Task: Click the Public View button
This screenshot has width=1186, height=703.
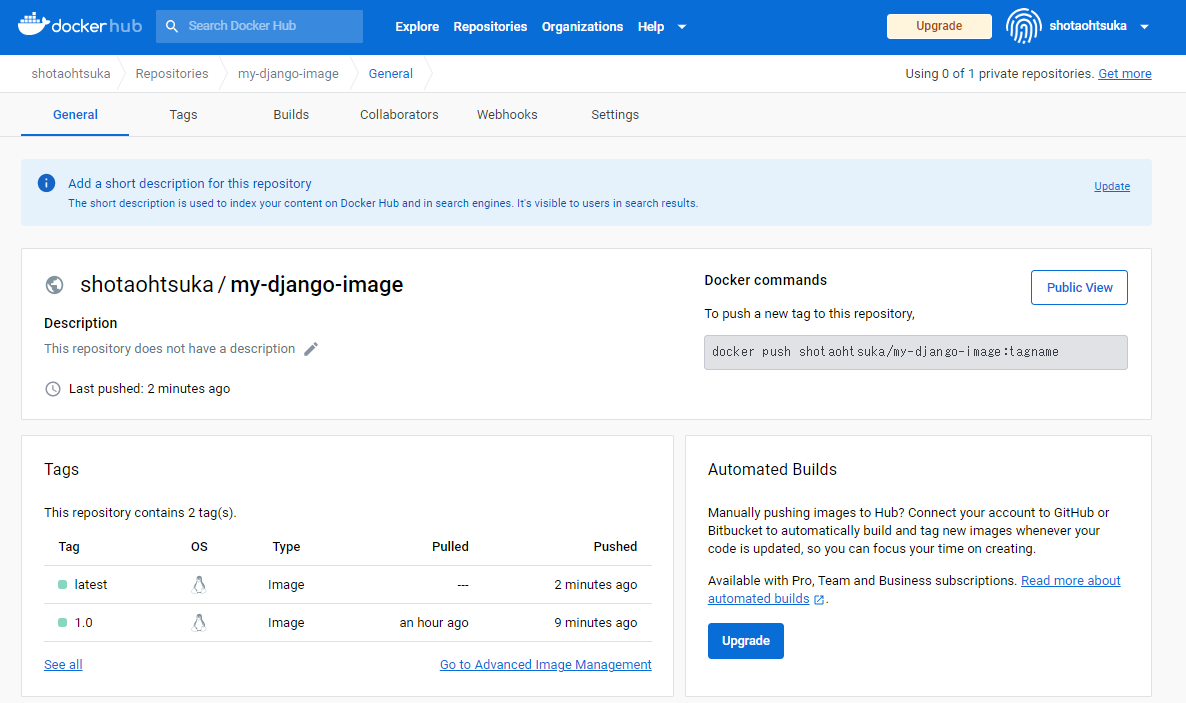Action: point(1079,288)
